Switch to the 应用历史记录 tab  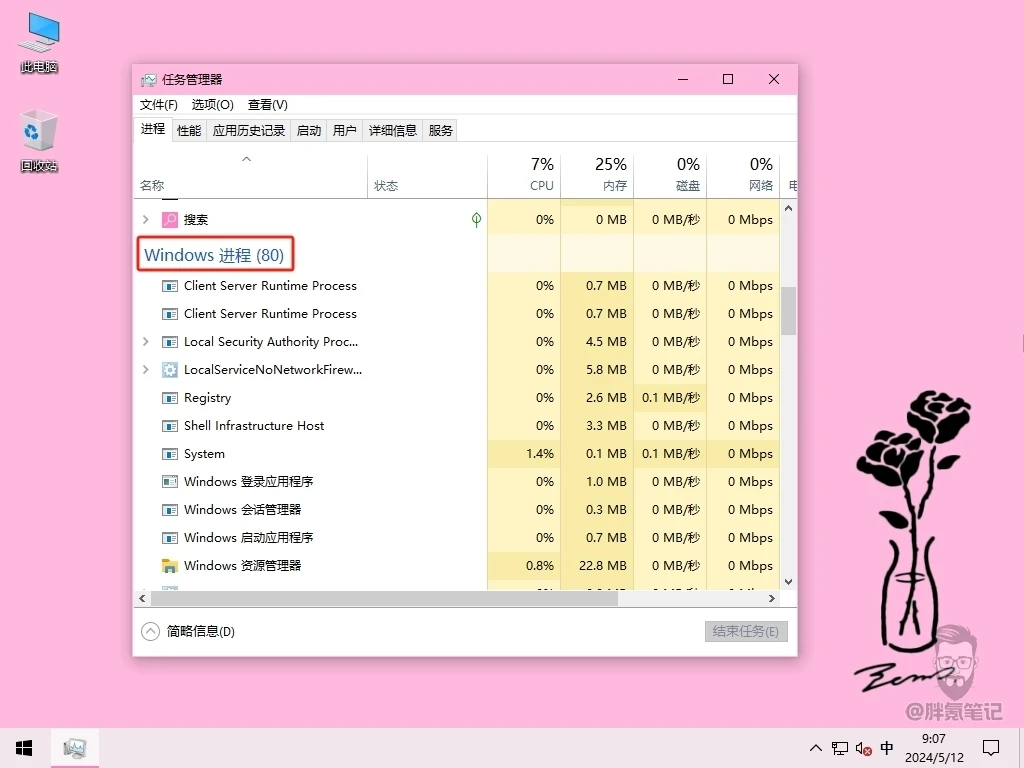pos(249,131)
